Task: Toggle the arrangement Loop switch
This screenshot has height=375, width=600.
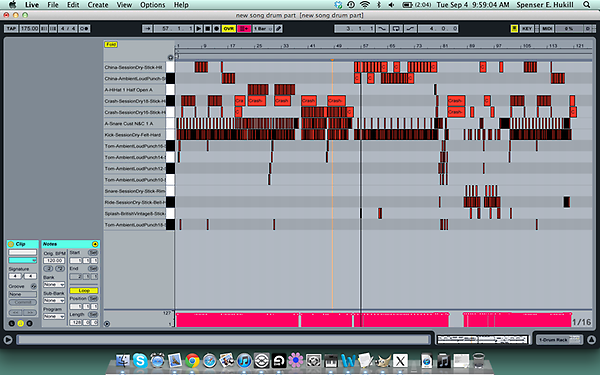Action: (x=396, y=29)
